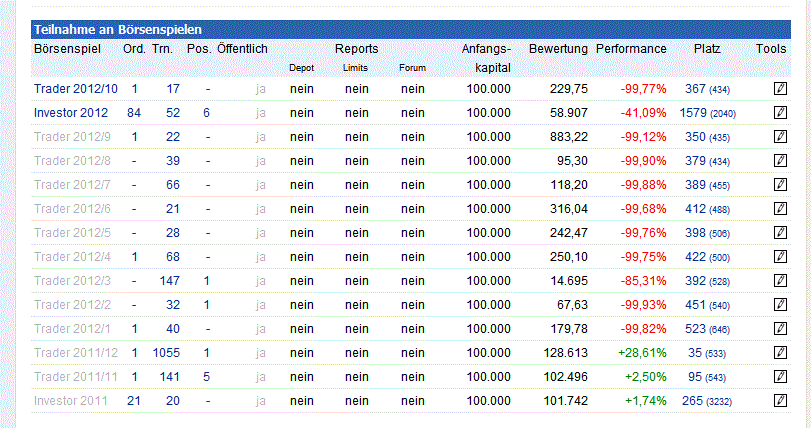Click the public 'ja' value for Trader 2012/7
The height and width of the screenshot is (428, 811).
261,185
